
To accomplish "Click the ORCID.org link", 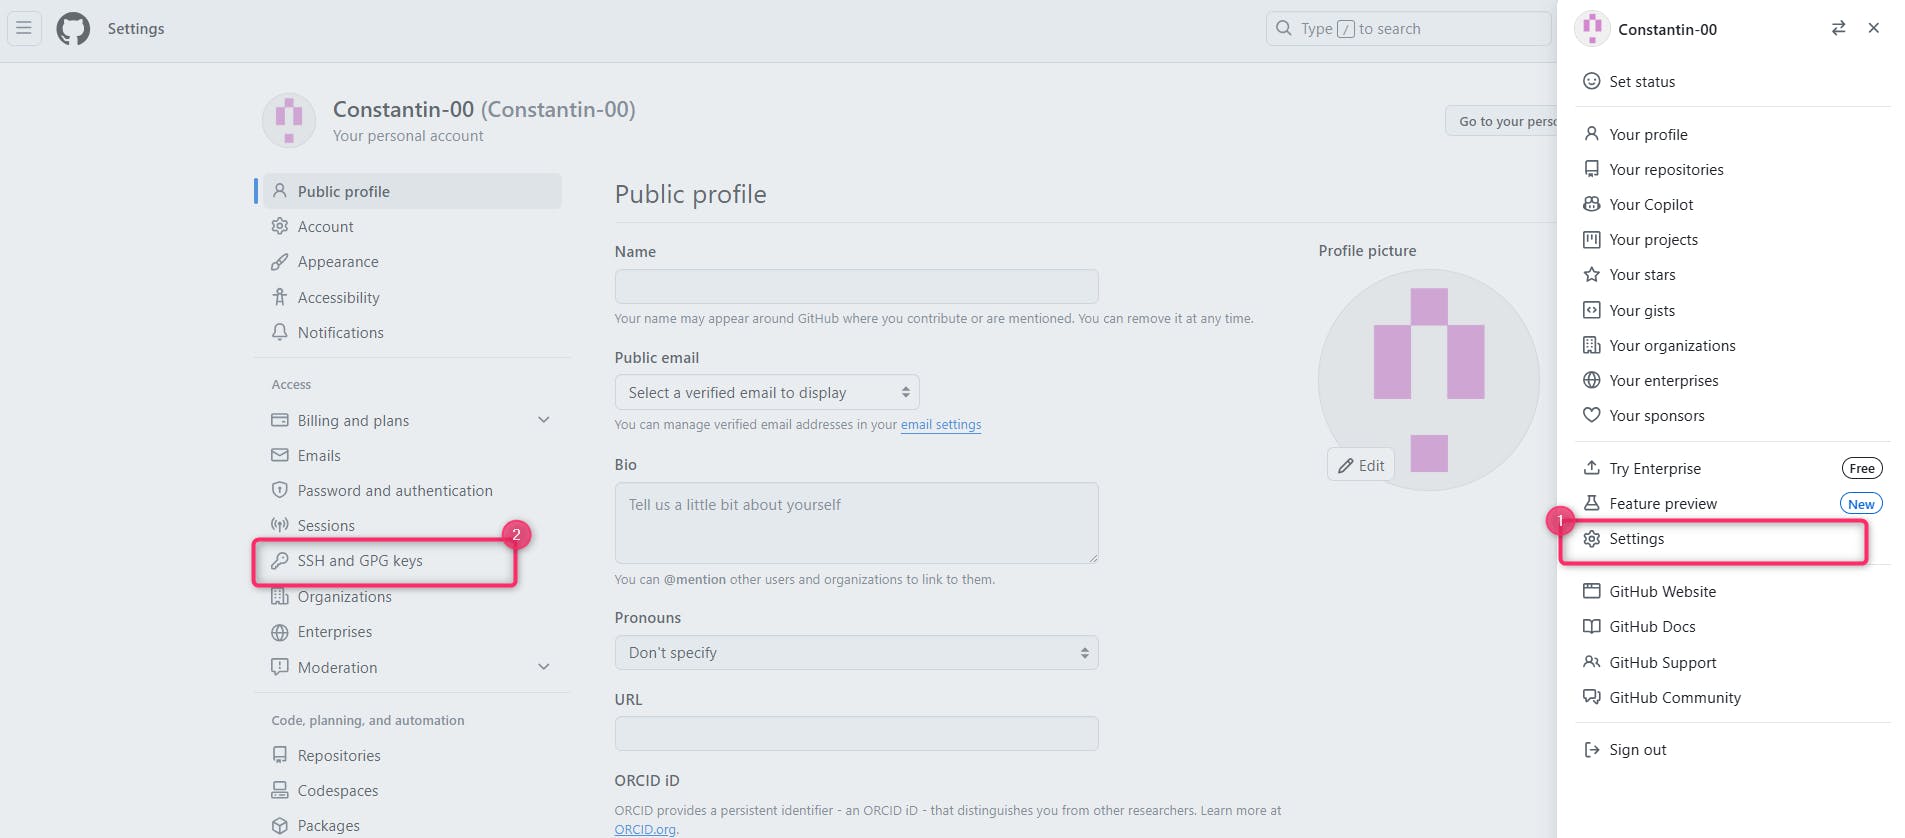I will [x=645, y=829].
